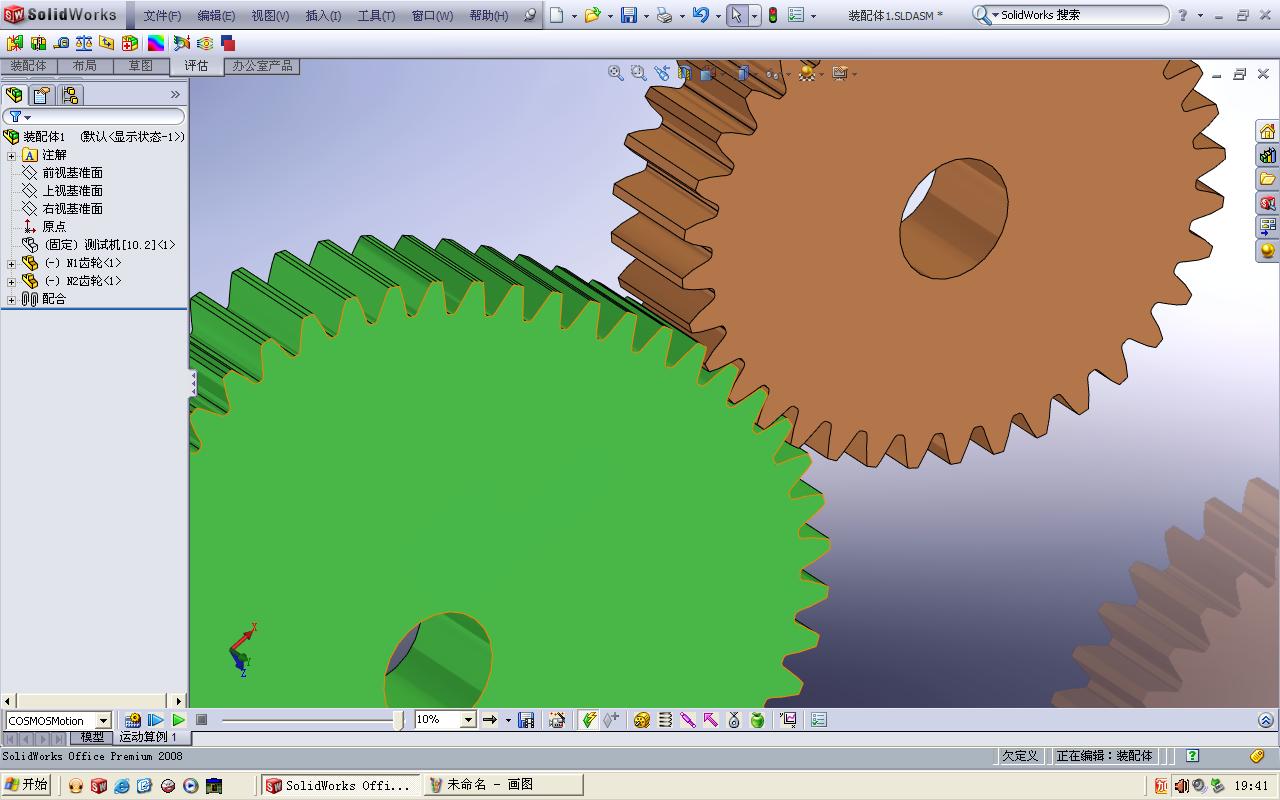Open the 视图(V) menu

pos(270,16)
